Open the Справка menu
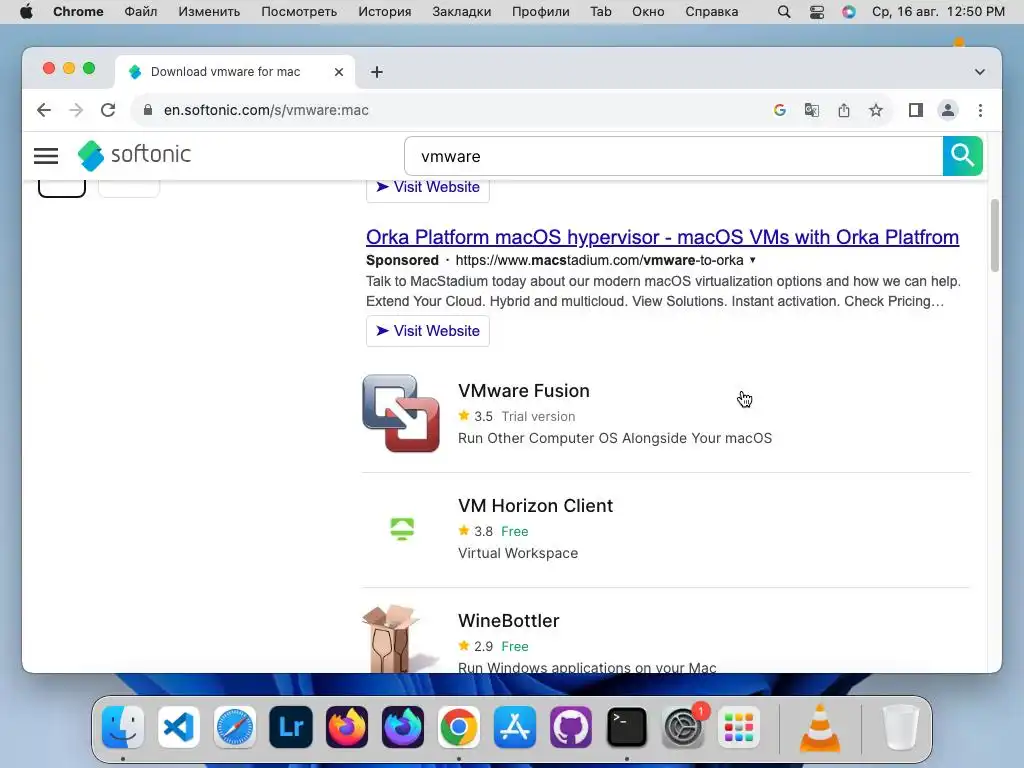Viewport: 1024px width, 768px height. pos(711,12)
